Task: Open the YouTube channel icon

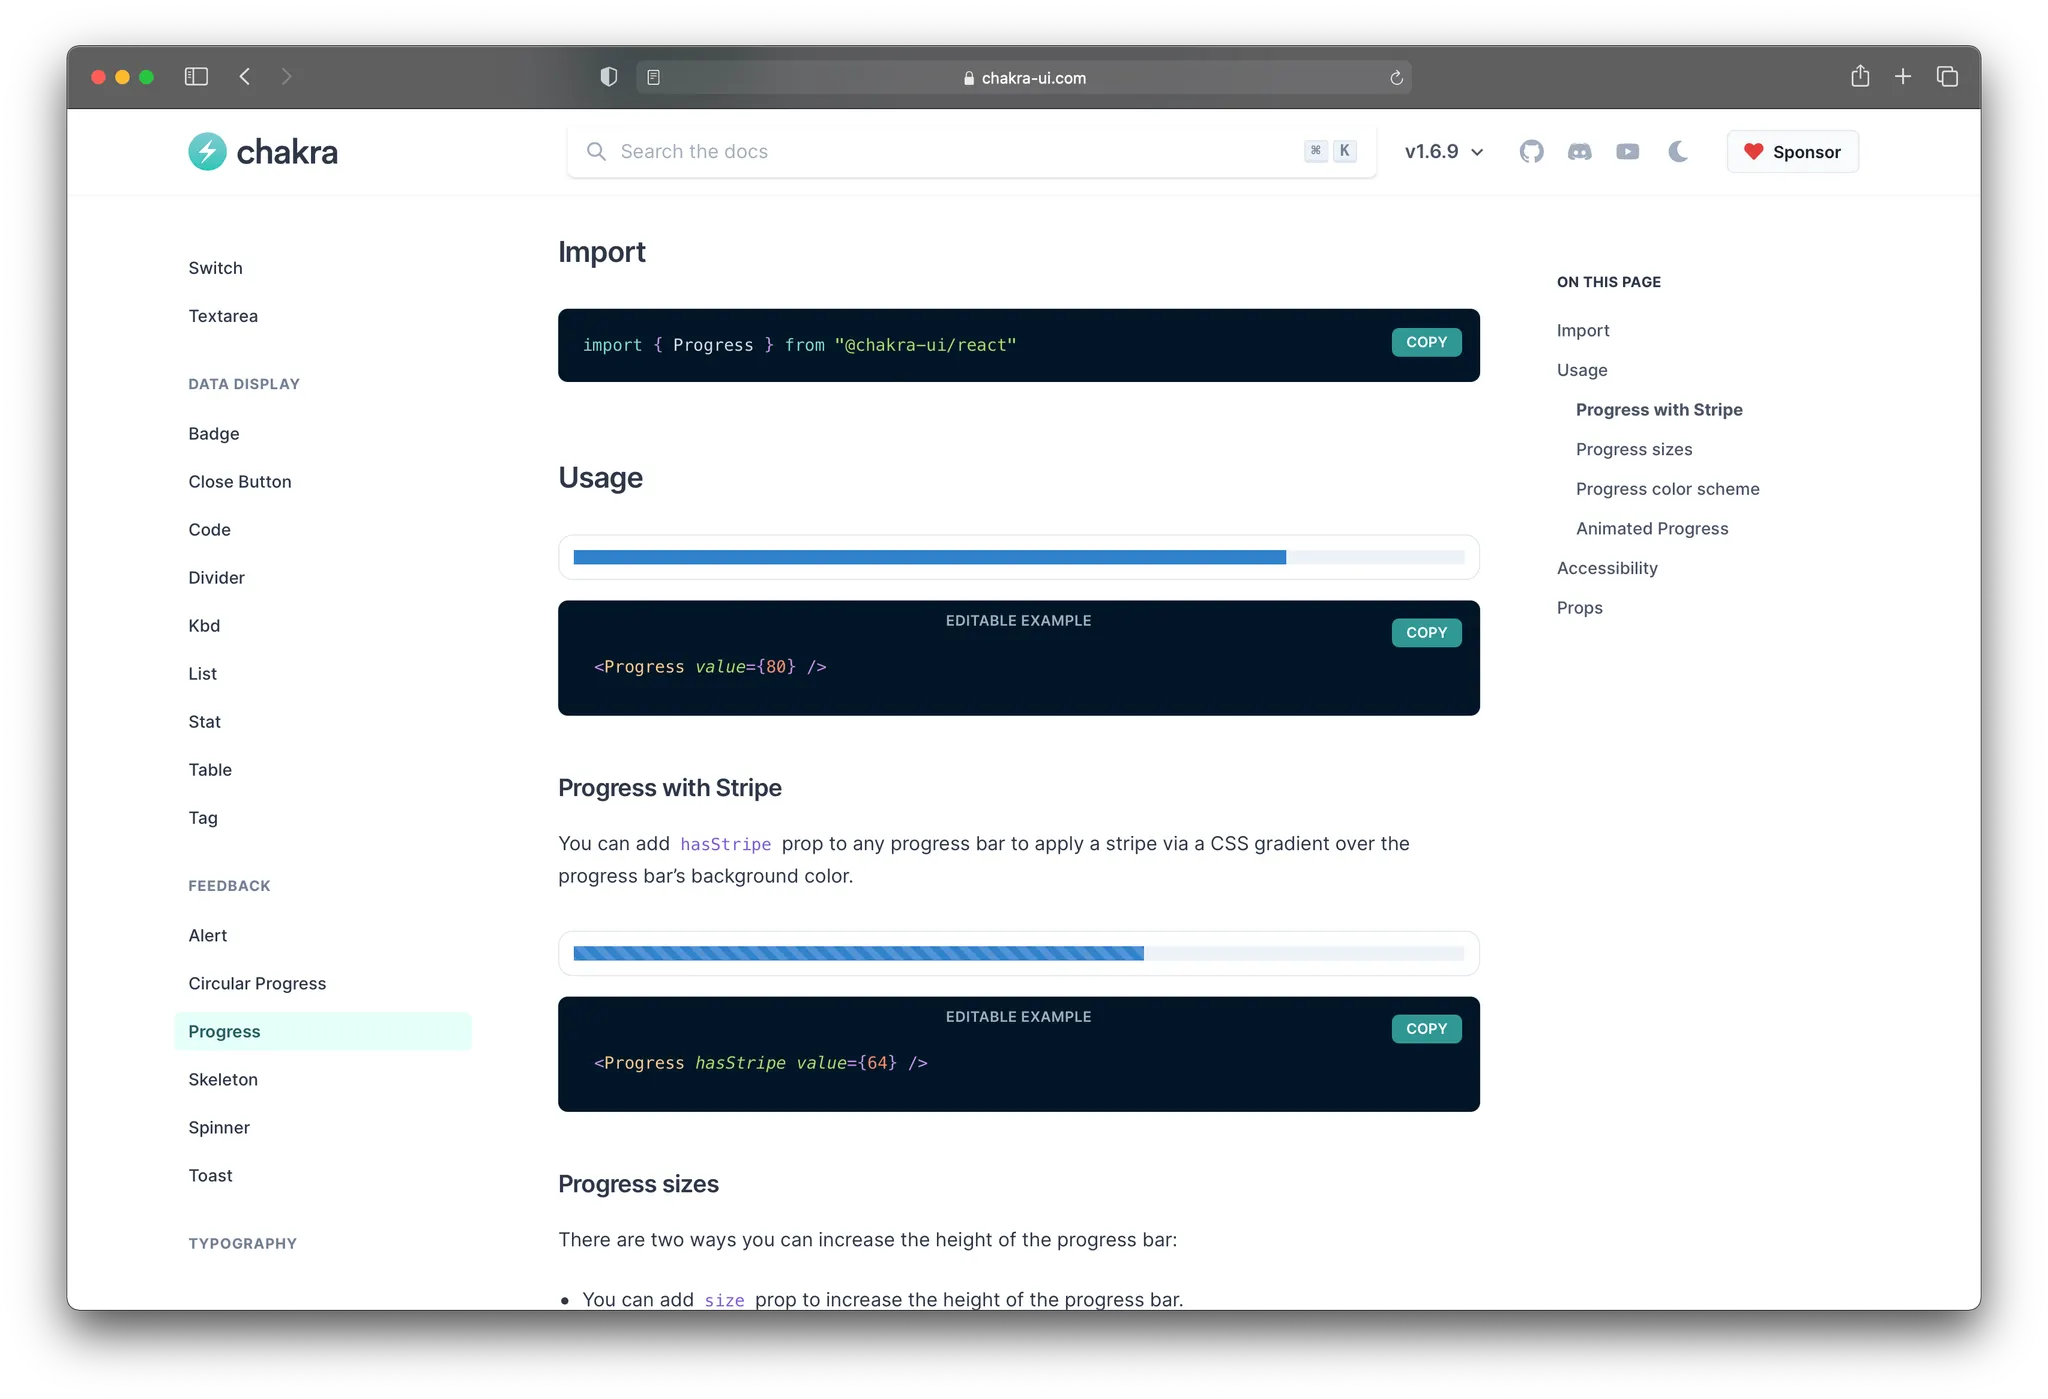Action: 1627,152
